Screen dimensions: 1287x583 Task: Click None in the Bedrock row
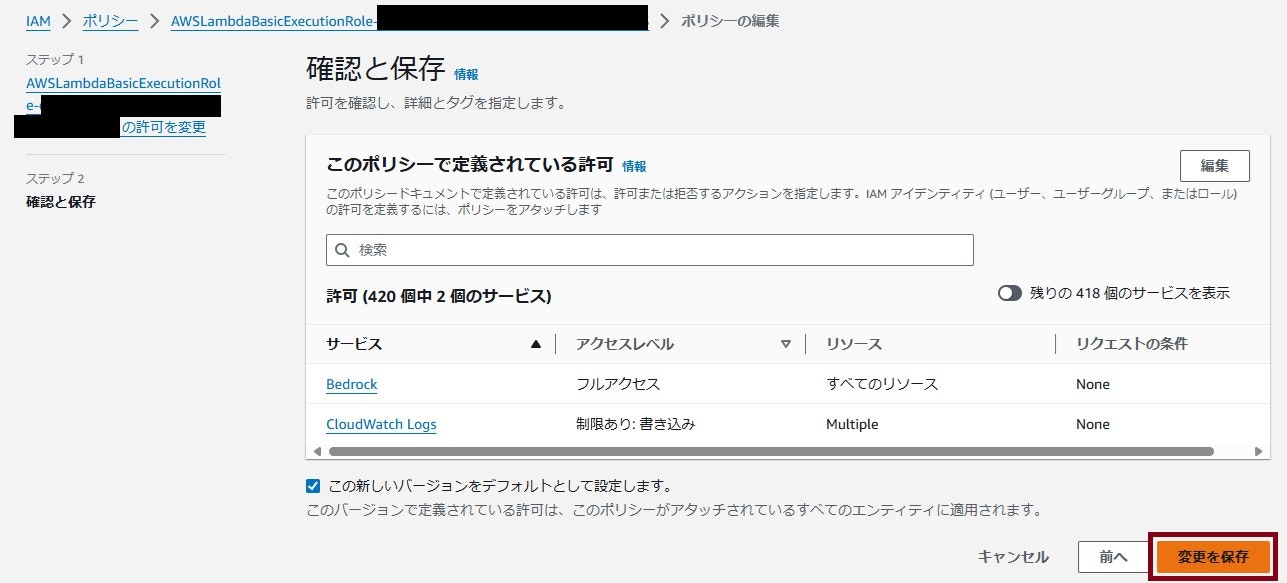[x=1093, y=384]
